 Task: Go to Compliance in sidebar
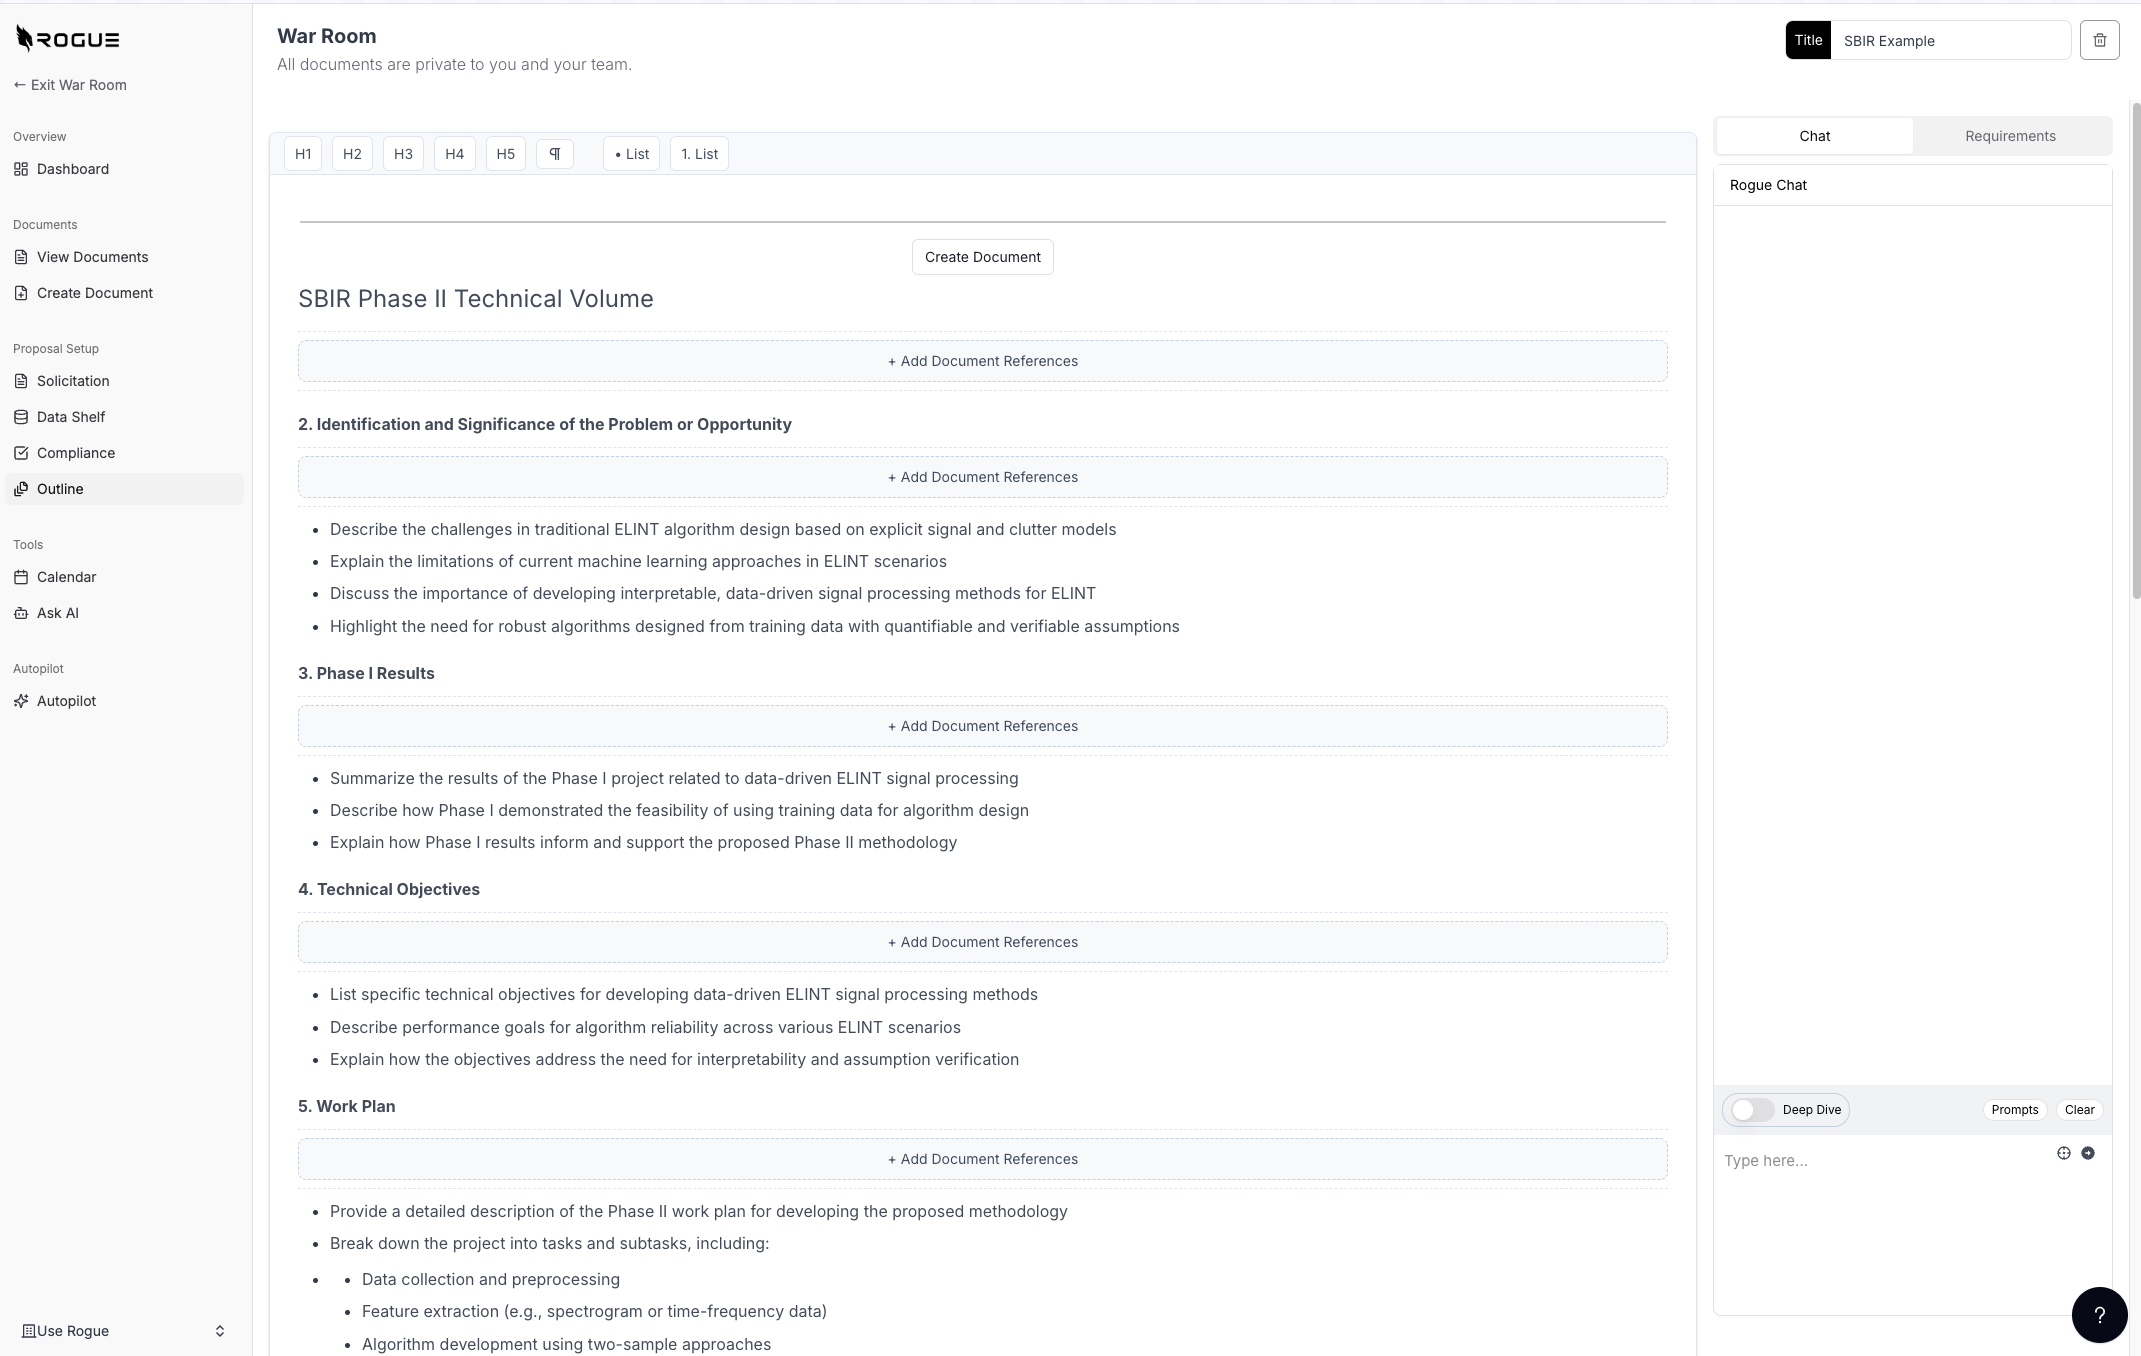(75, 453)
